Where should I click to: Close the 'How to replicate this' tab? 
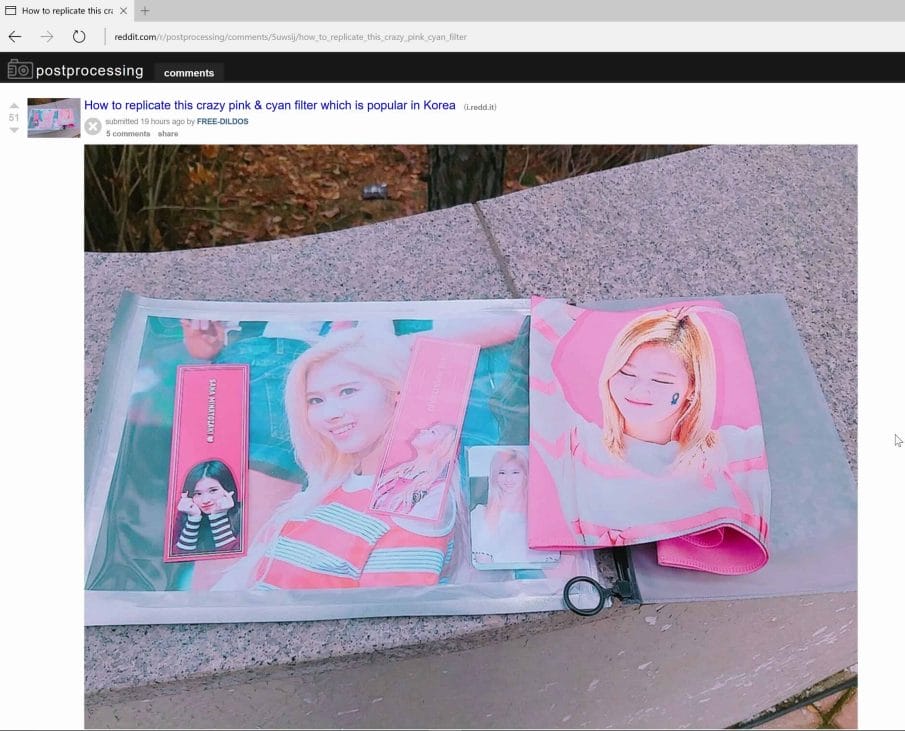click(x=123, y=11)
